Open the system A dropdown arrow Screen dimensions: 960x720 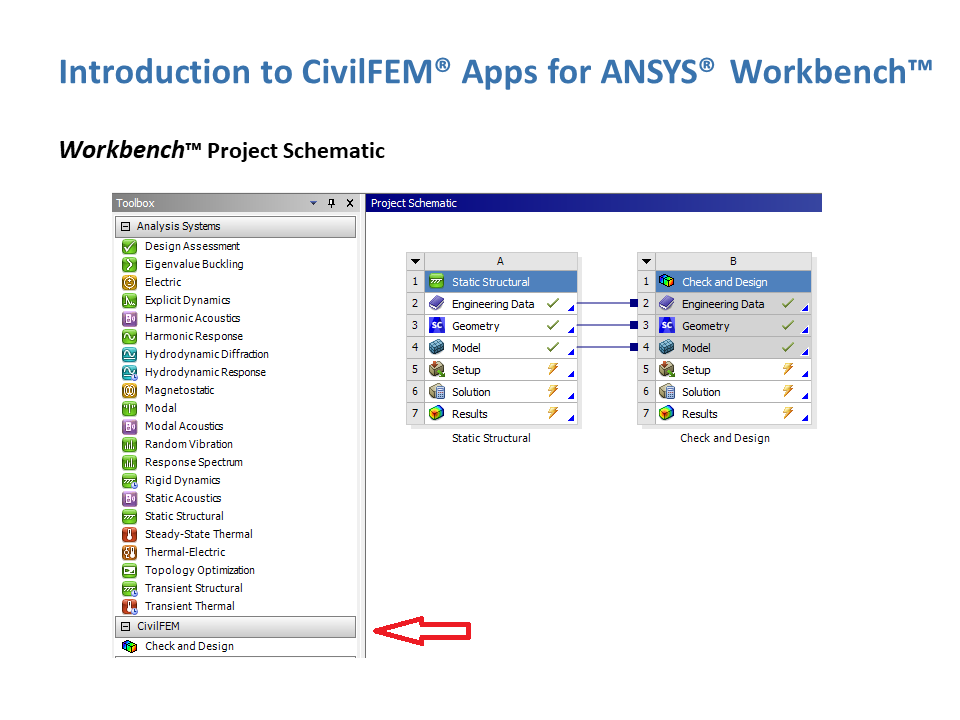tap(416, 262)
